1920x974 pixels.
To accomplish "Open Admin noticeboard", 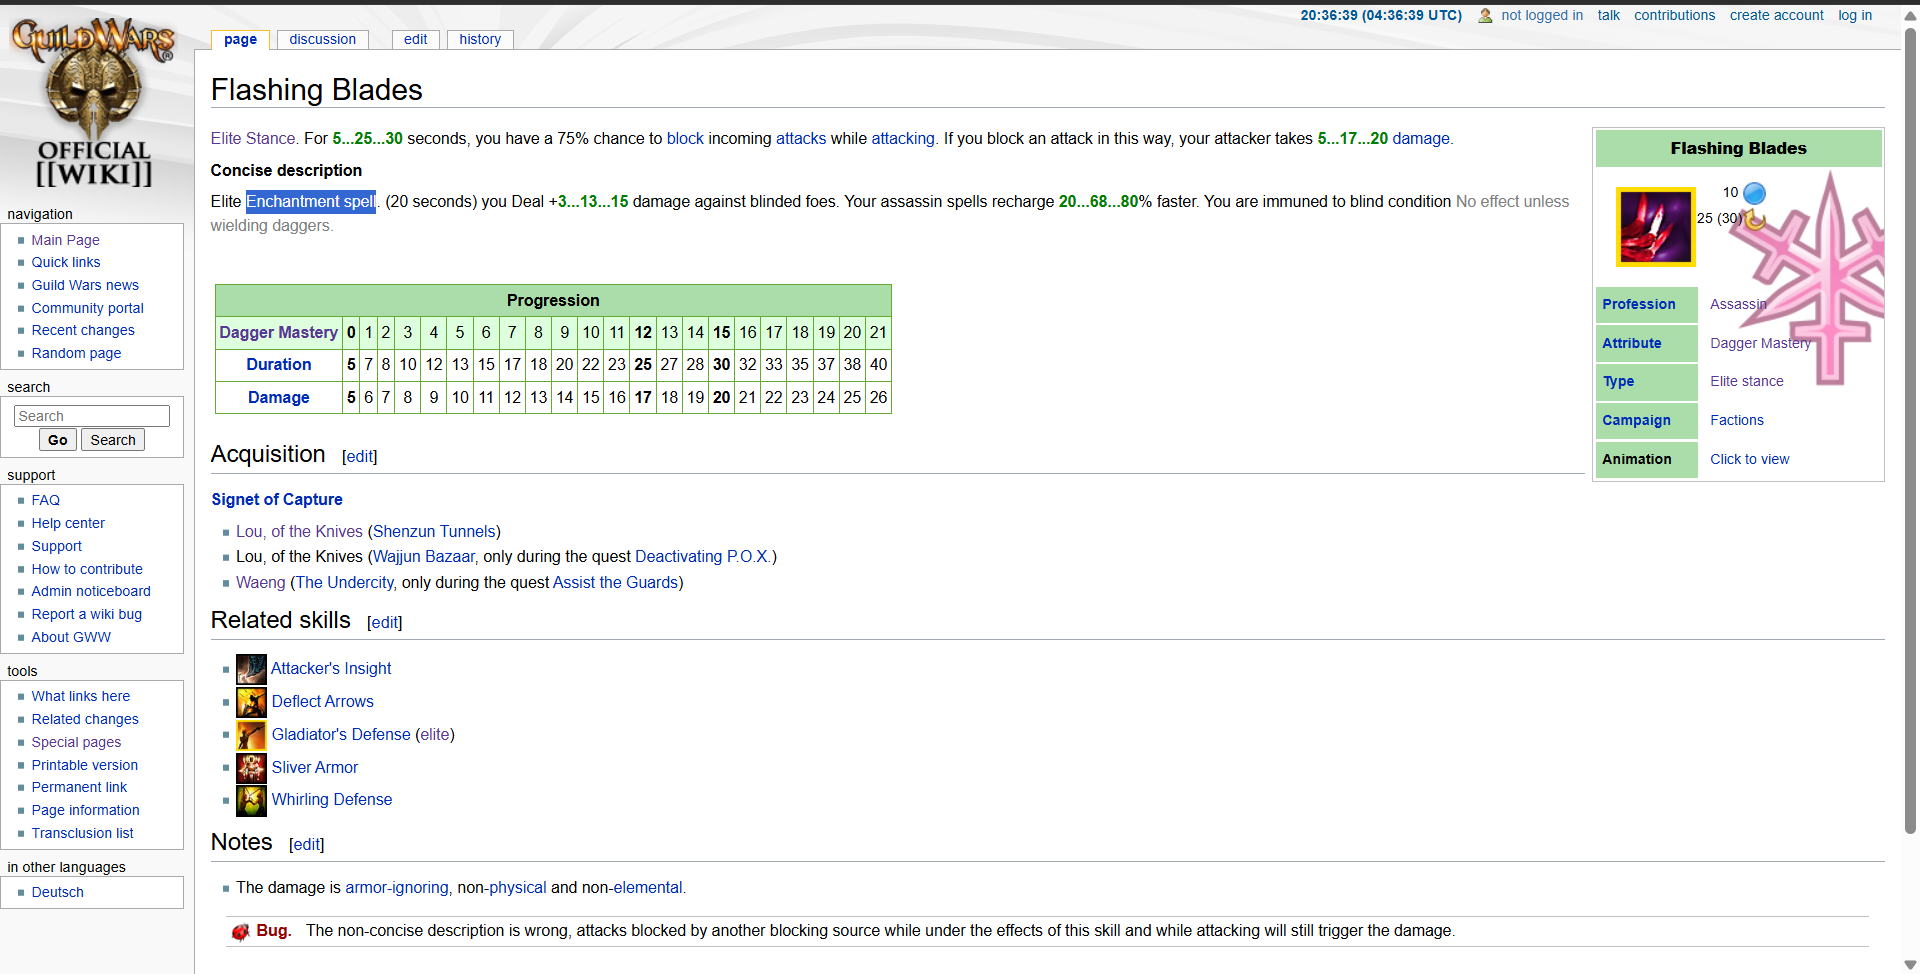I will [x=91, y=591].
